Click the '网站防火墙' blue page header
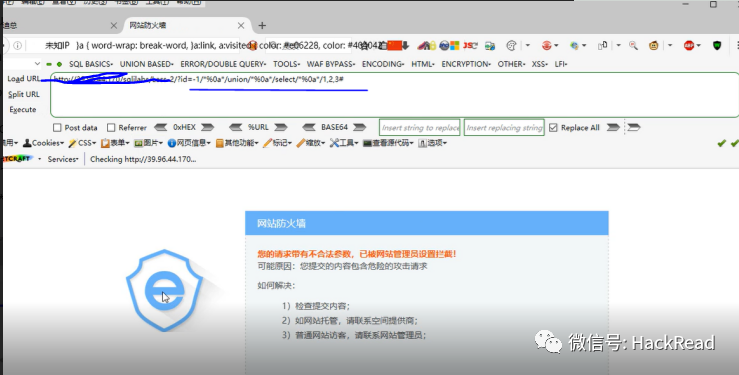The image size is (739, 375). pyautogui.click(x=427, y=223)
